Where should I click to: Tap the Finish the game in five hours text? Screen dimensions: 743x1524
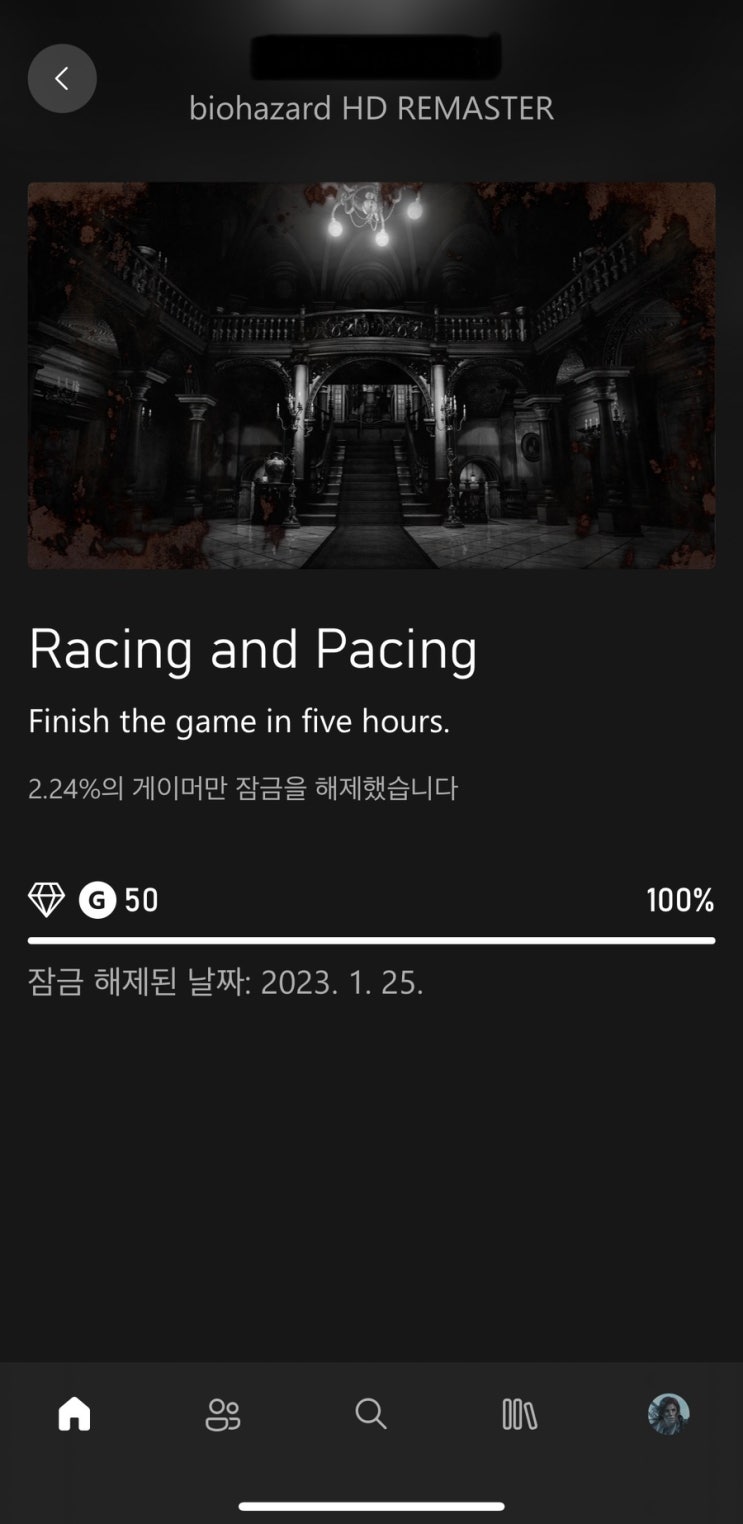click(x=239, y=721)
